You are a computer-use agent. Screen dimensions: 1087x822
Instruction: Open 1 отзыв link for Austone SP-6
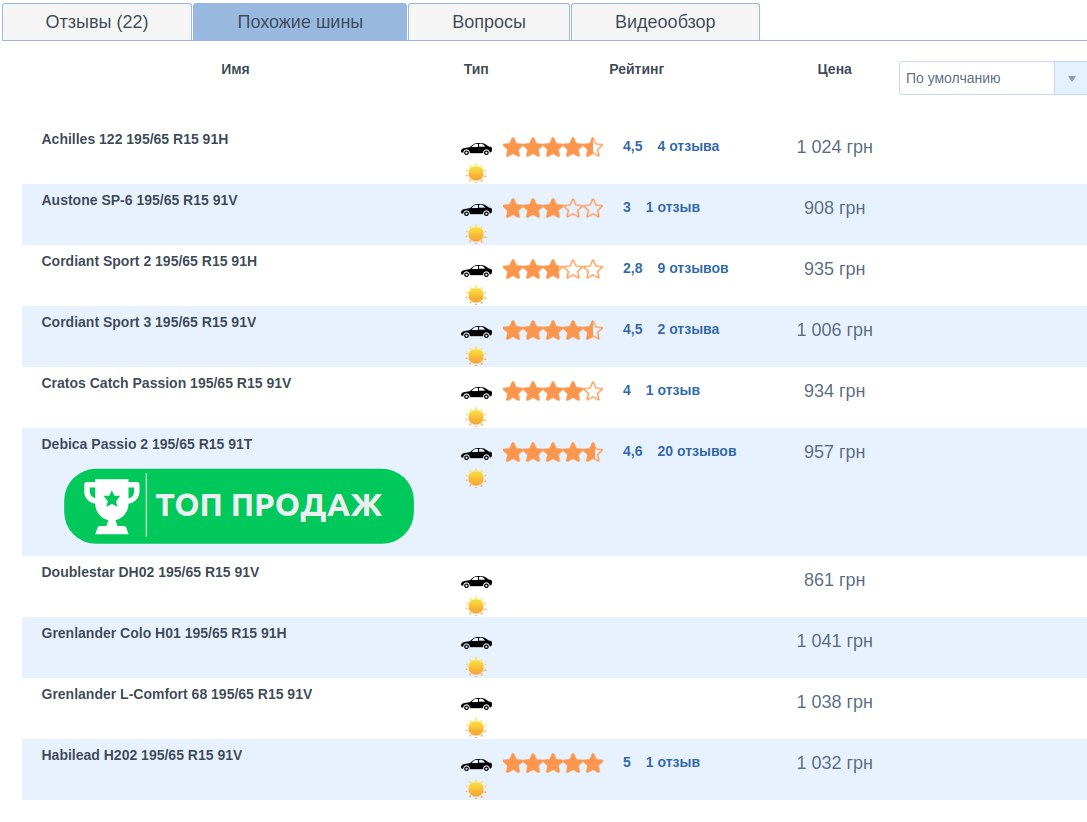[x=672, y=207]
